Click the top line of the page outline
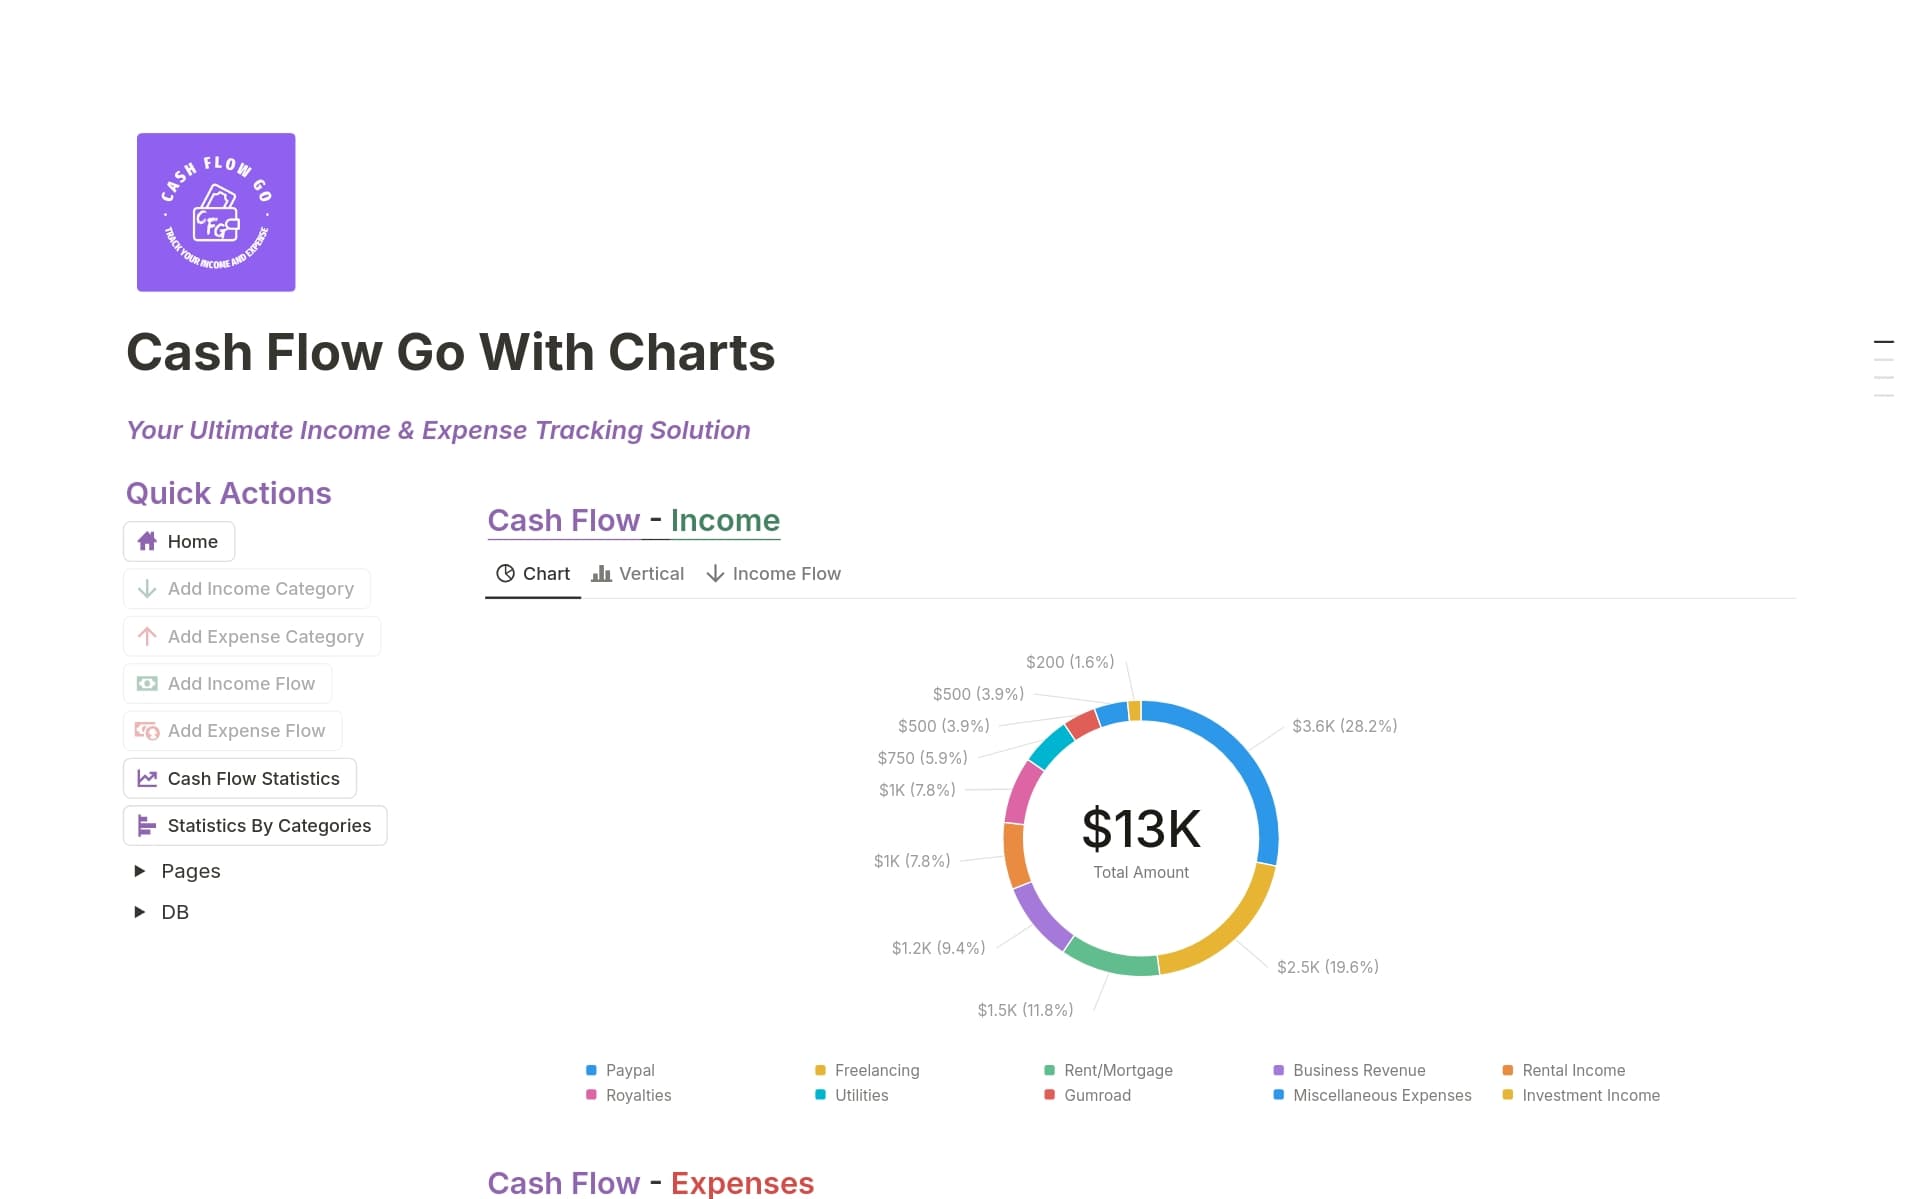Image resolution: width=1920 pixels, height=1199 pixels. pos(1883,342)
